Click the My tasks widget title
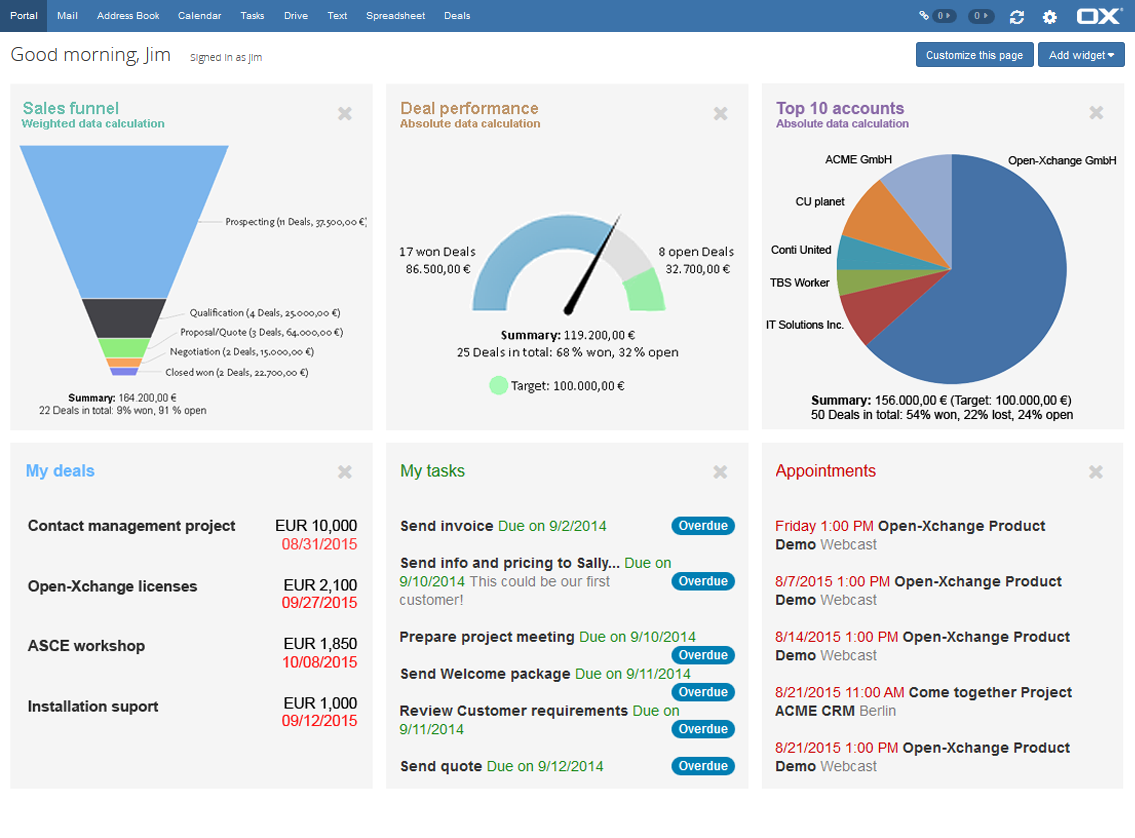 (x=432, y=471)
